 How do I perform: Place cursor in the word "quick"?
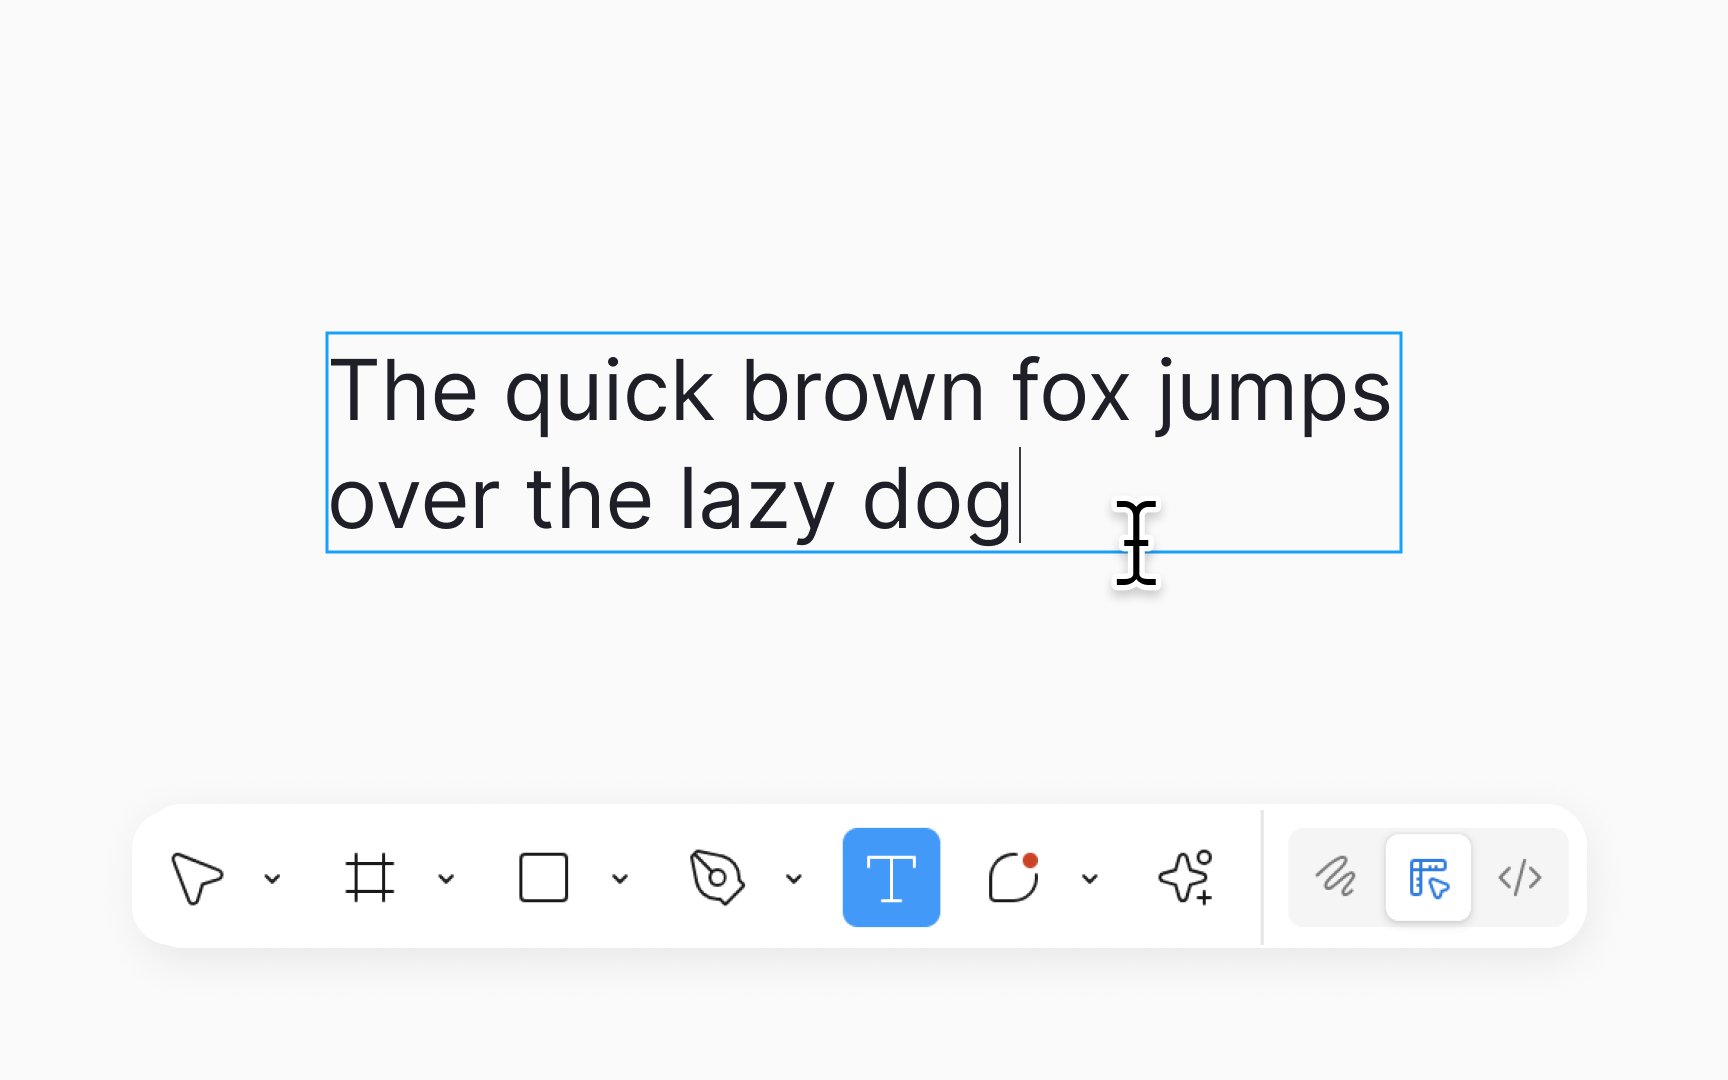(x=609, y=392)
